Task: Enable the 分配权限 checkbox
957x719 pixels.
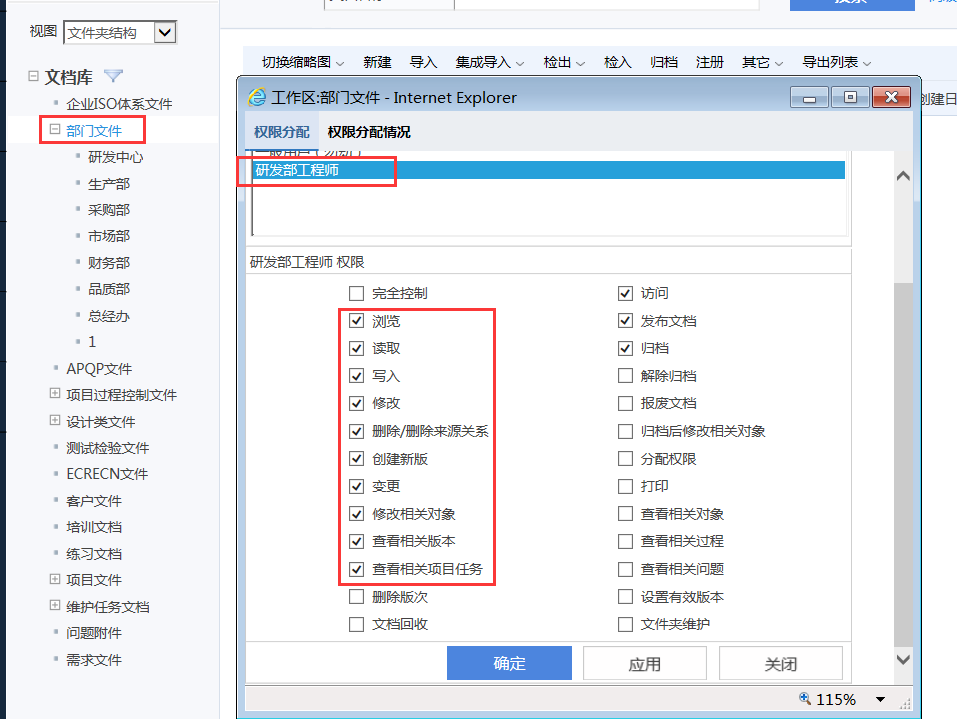Action: 625,459
